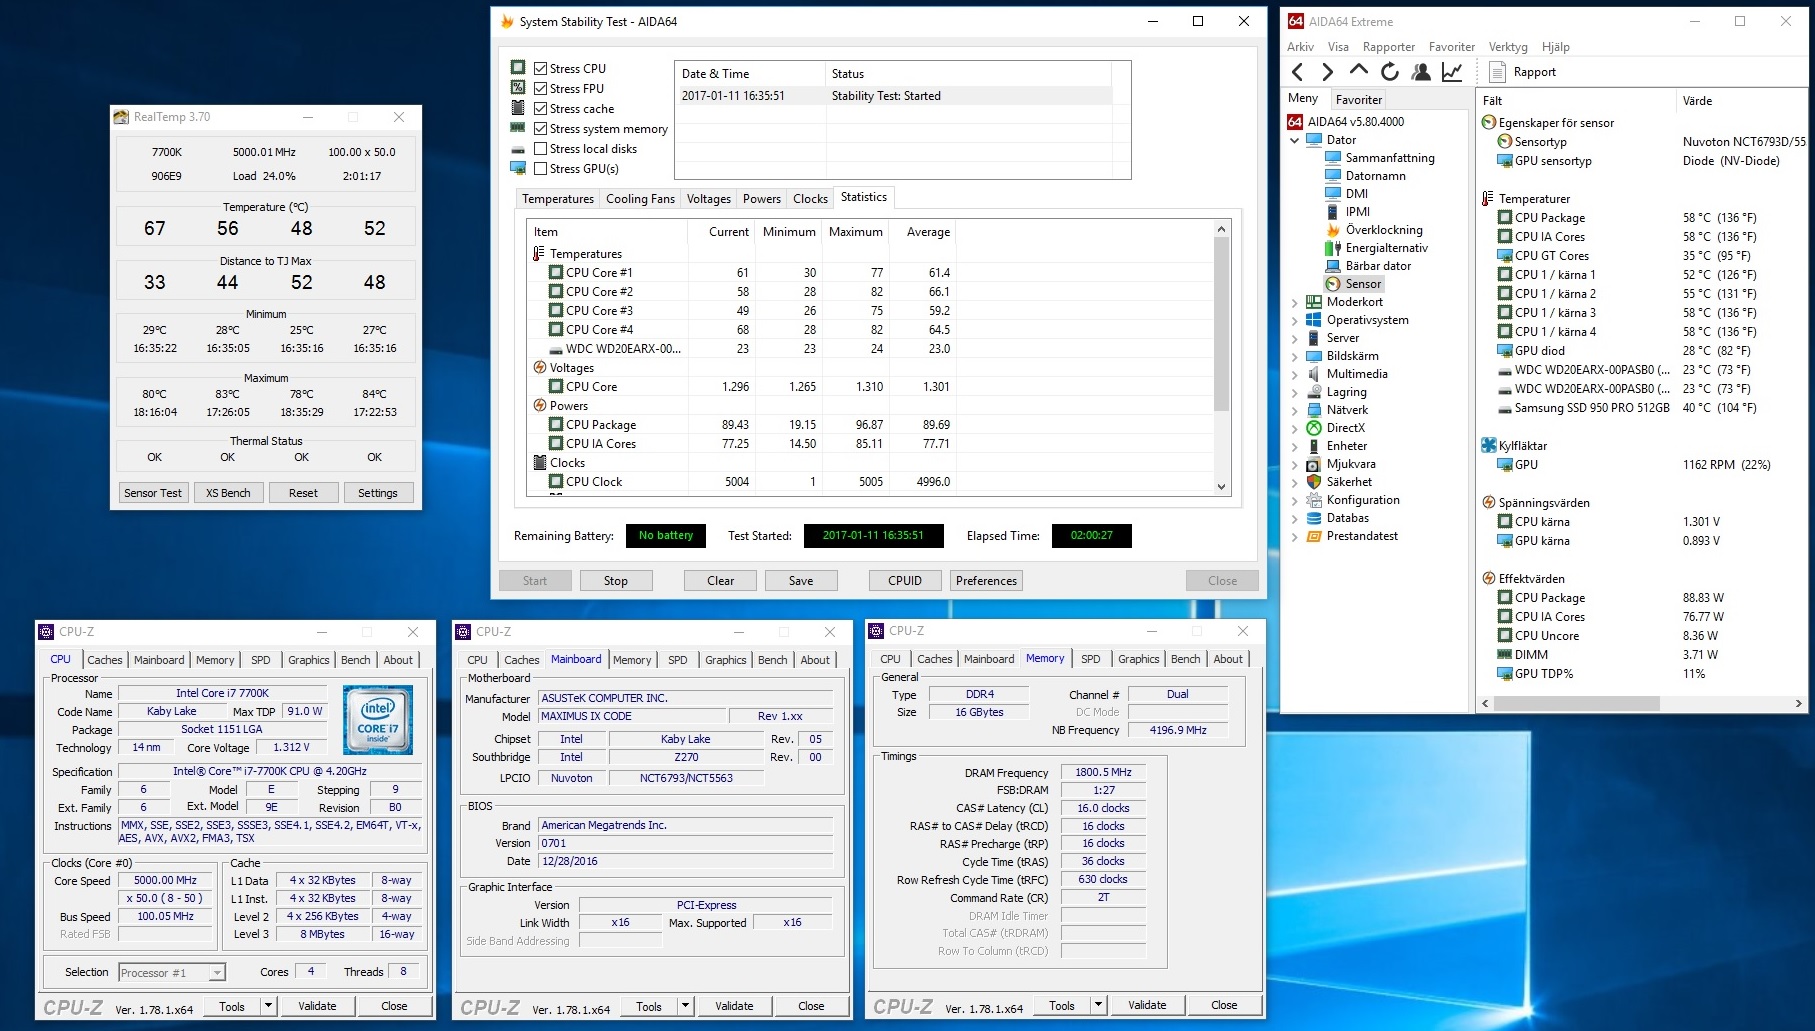Click the XS Bench button
Viewport: 1815px width, 1031px height.
click(x=228, y=493)
